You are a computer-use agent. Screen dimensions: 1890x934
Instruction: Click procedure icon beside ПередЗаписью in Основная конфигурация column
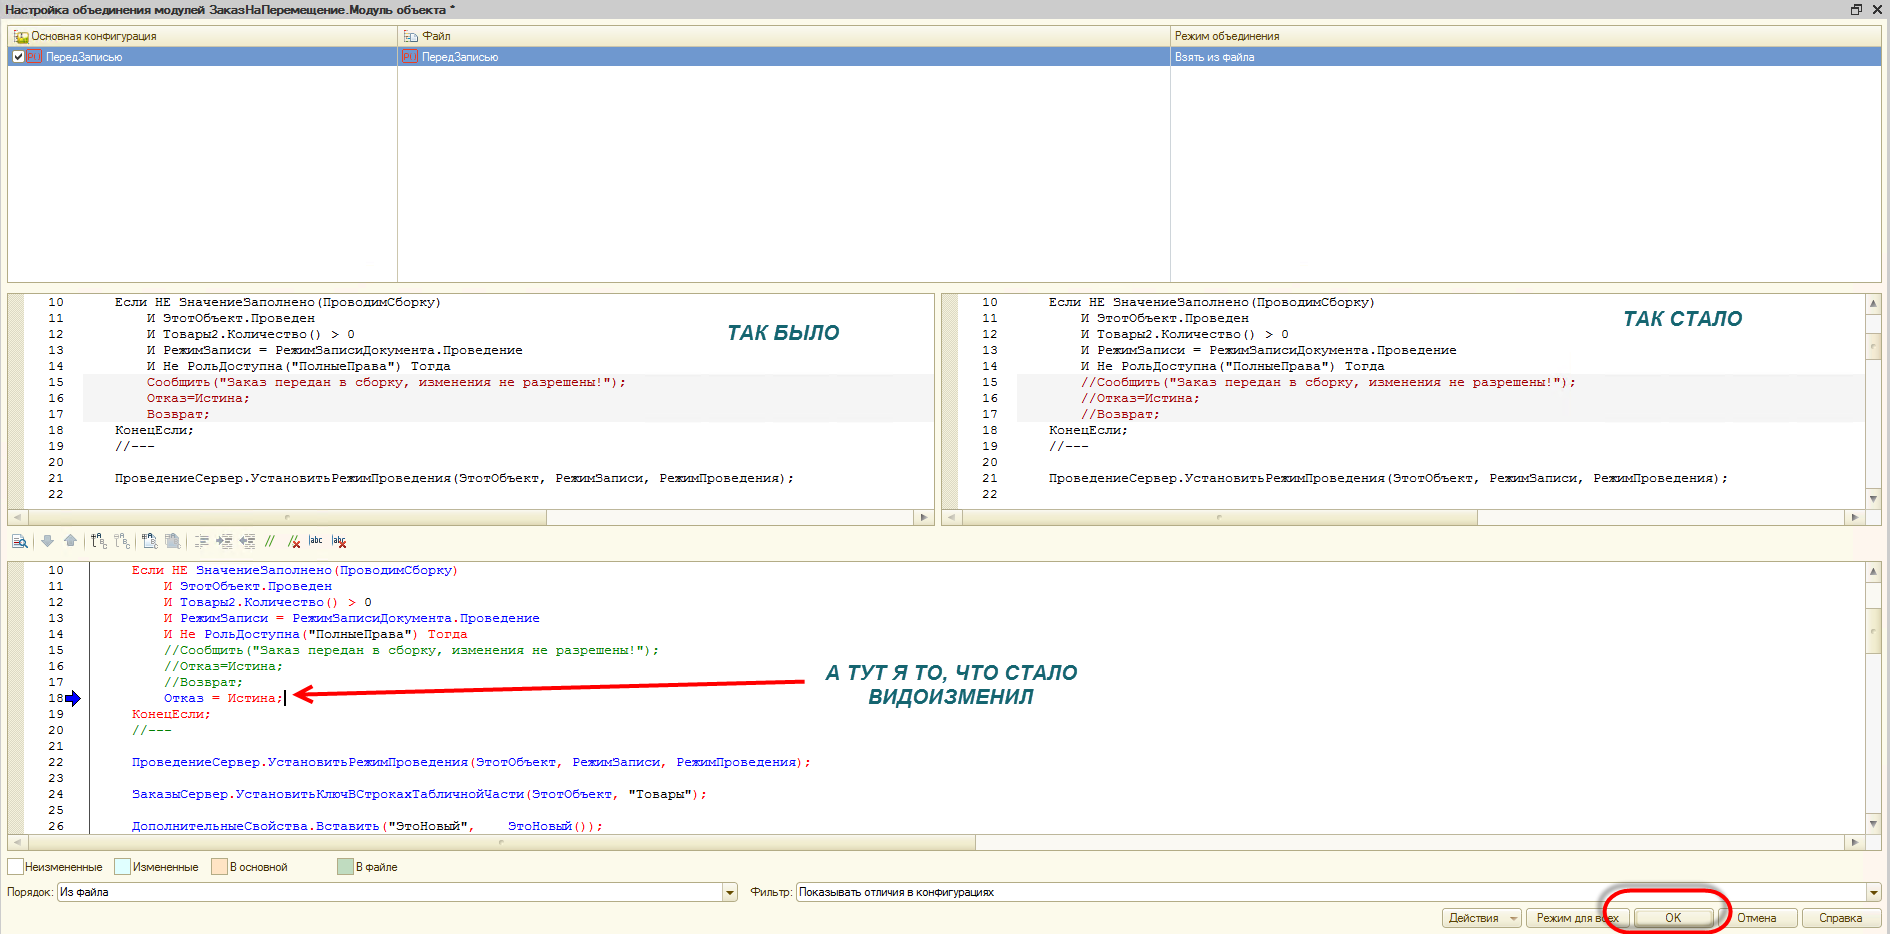(34, 57)
